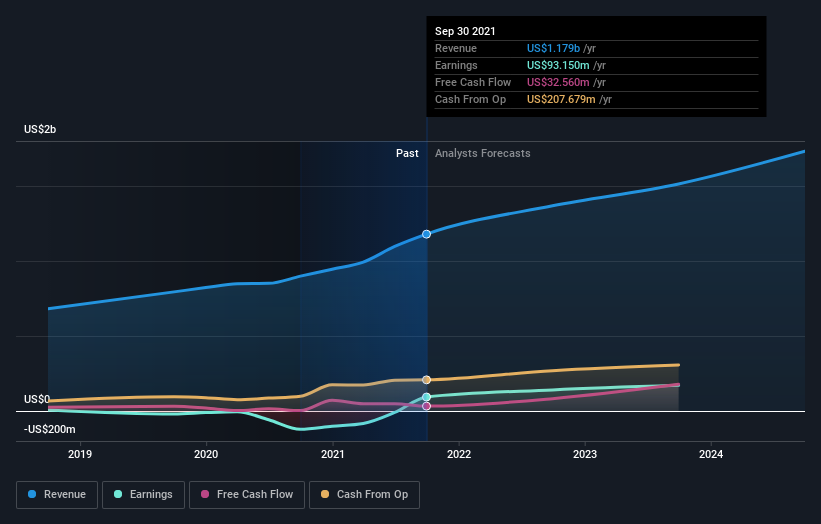Toggle the Free Cash Flow legend series
The width and height of the screenshot is (821, 524).
click(247, 495)
